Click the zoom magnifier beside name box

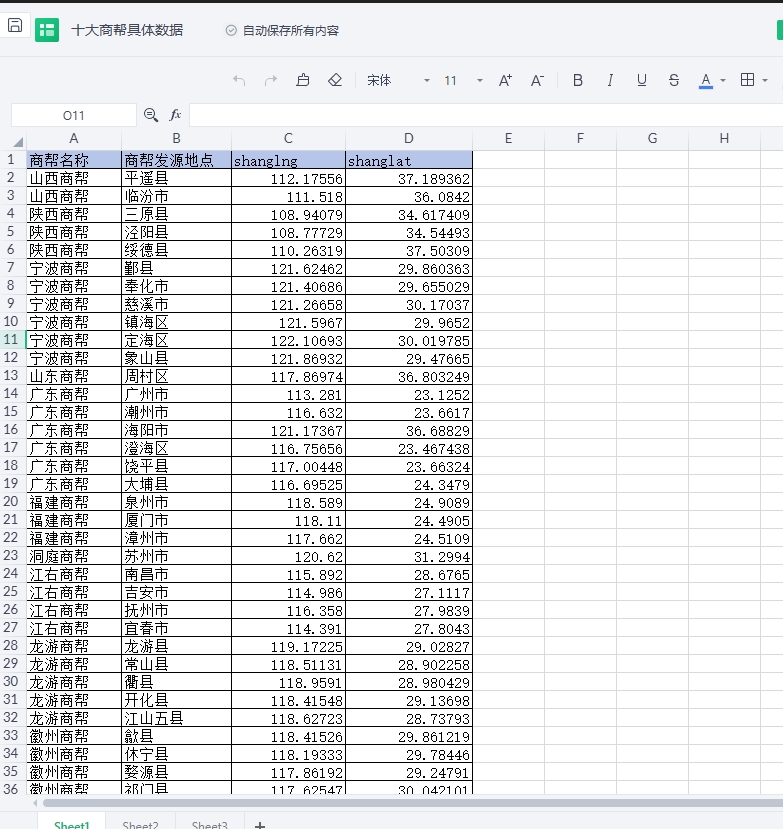tap(151, 115)
